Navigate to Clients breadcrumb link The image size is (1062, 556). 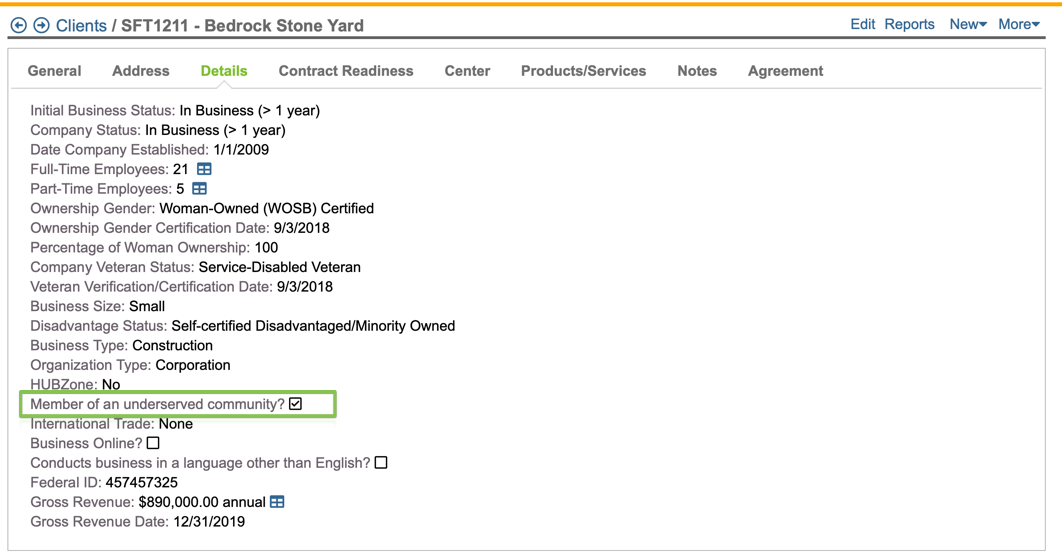[x=81, y=25]
